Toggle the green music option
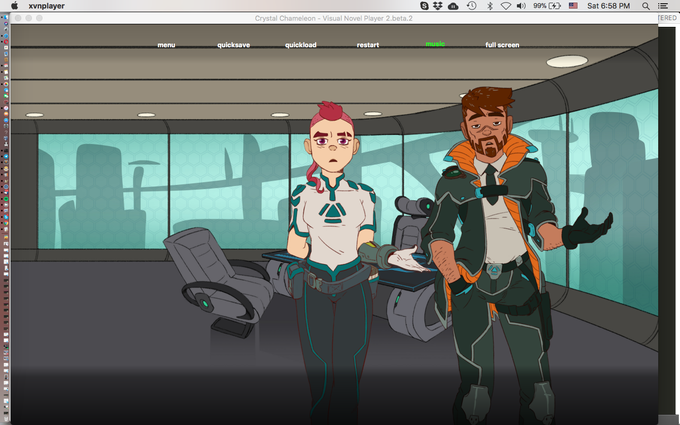 435,44
